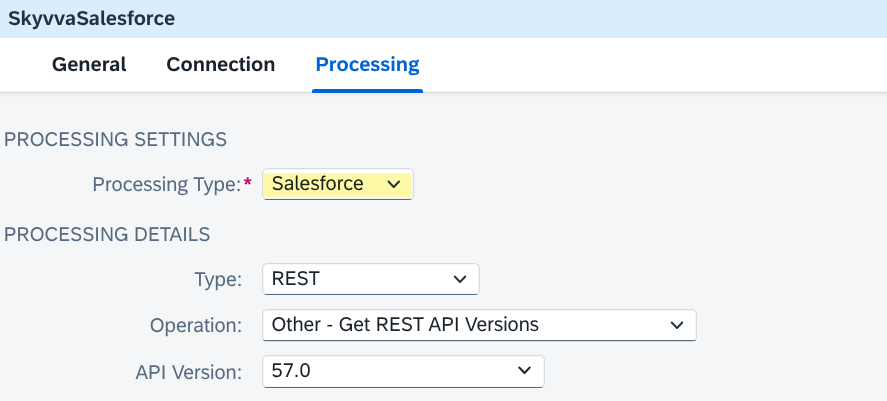
Task: Click the PROCESSING DETAILS section heading
Action: pyautogui.click(x=107, y=234)
